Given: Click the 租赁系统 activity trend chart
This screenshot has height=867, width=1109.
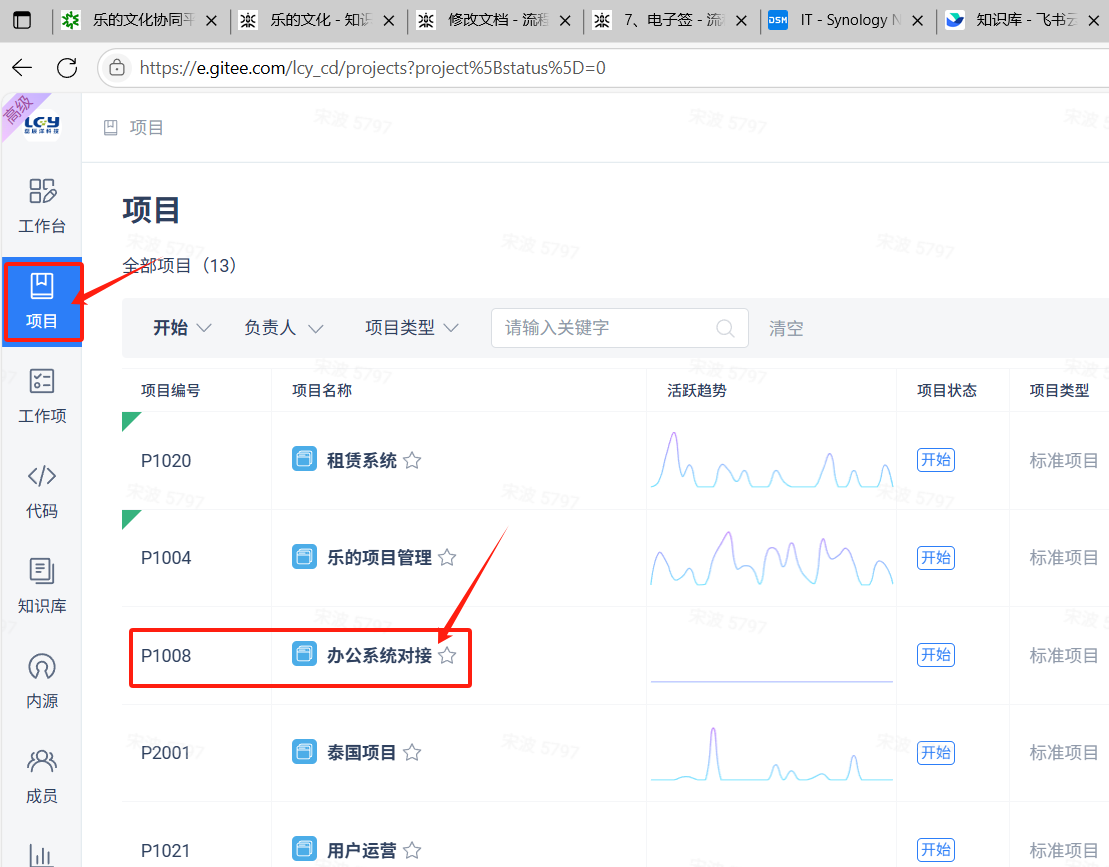Looking at the screenshot, I should click(x=771, y=461).
